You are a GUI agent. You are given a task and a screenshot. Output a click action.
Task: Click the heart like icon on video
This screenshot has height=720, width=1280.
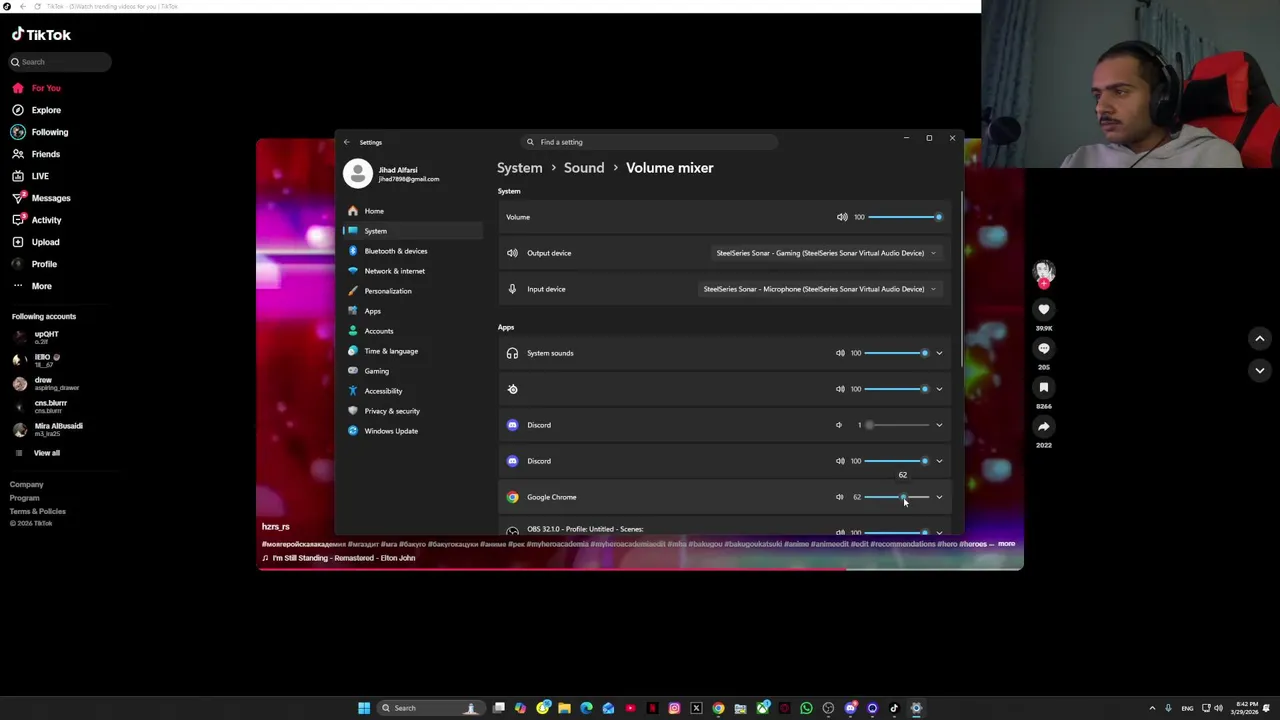click(x=1044, y=310)
